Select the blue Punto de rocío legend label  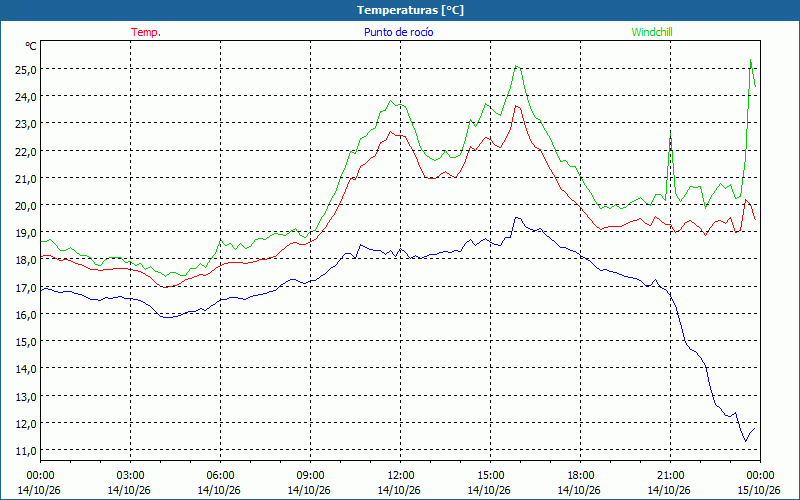click(398, 32)
